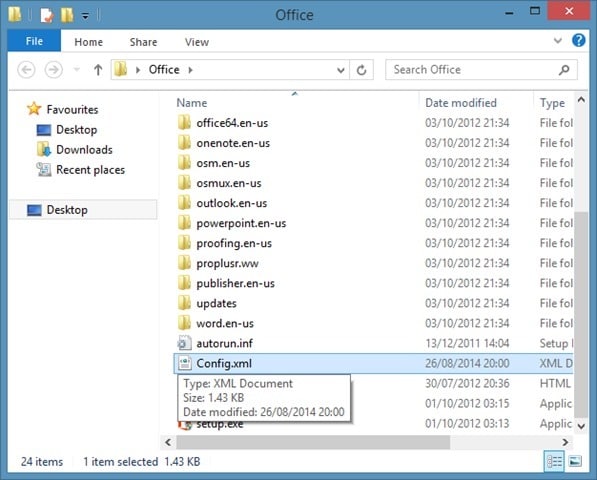Switch to Details view in status bar
597x480 pixels.
[x=554, y=462]
